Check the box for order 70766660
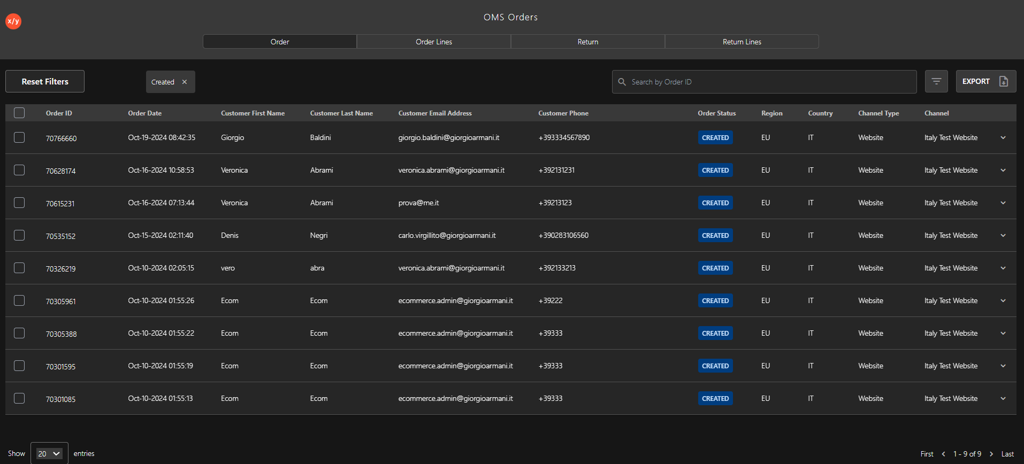Viewport: 1024px width, 464px height. pyautogui.click(x=19, y=137)
